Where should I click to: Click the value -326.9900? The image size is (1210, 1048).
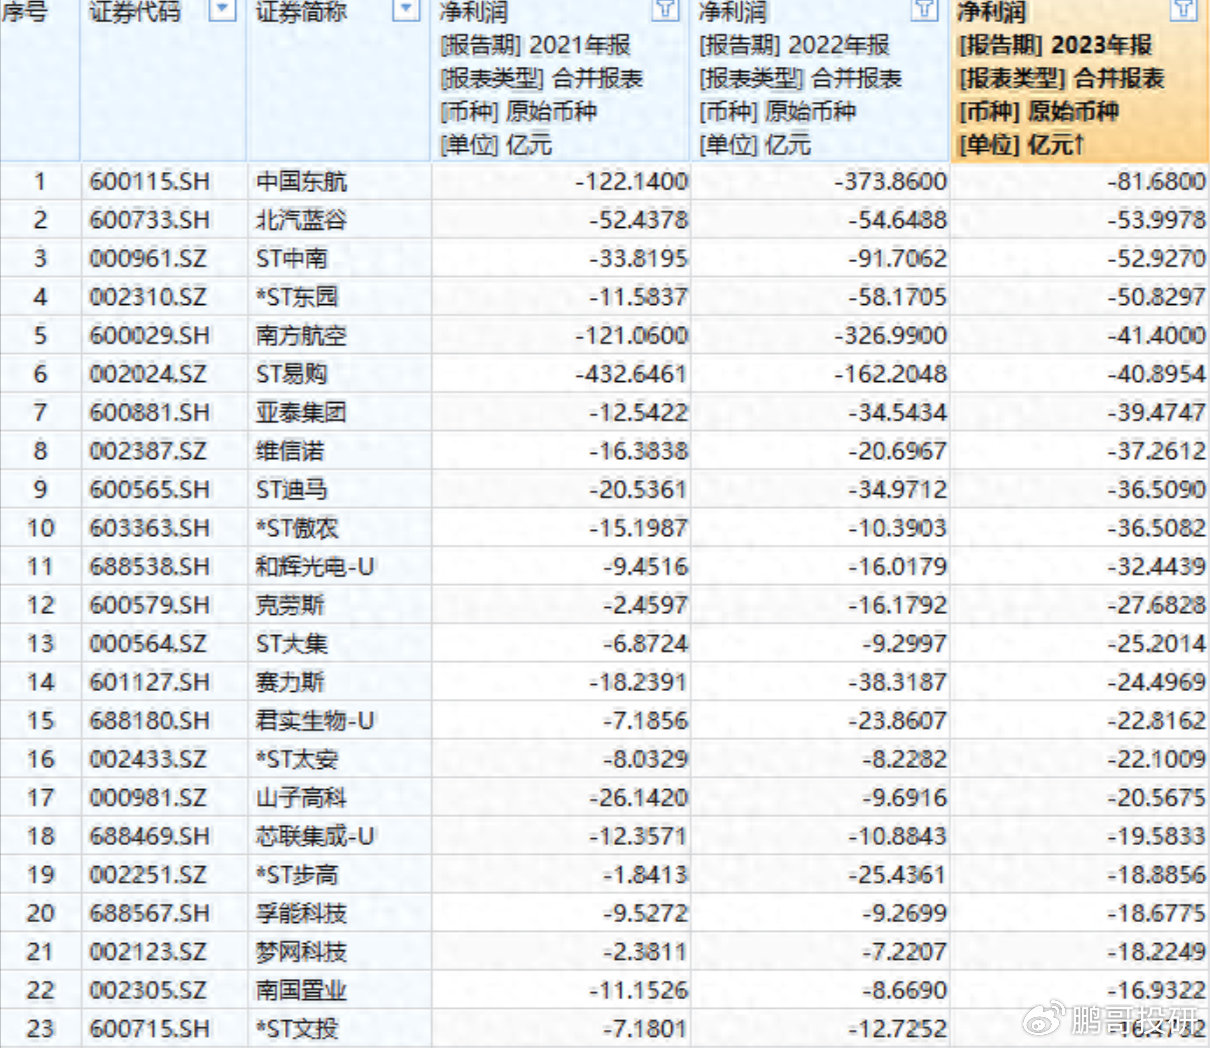coord(890,335)
